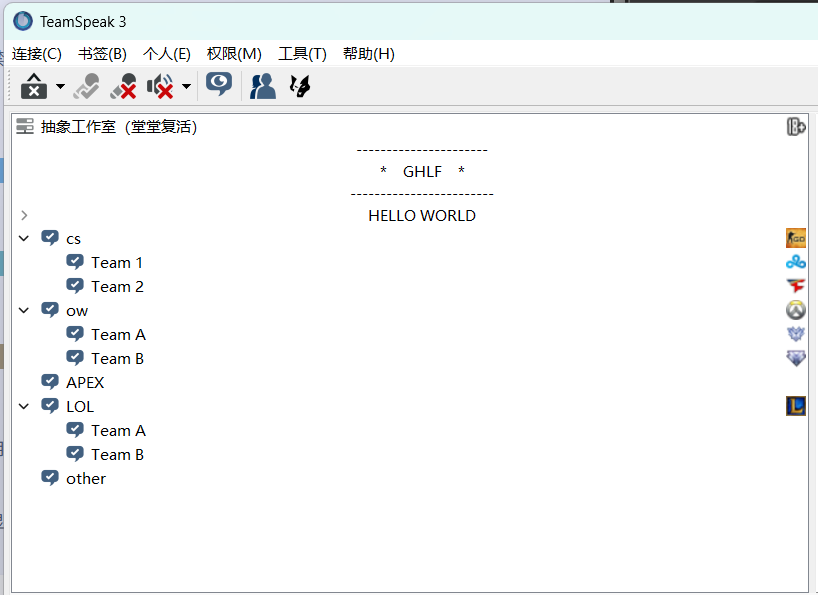Open the 工具(T) menu
This screenshot has width=818, height=595.
point(303,54)
